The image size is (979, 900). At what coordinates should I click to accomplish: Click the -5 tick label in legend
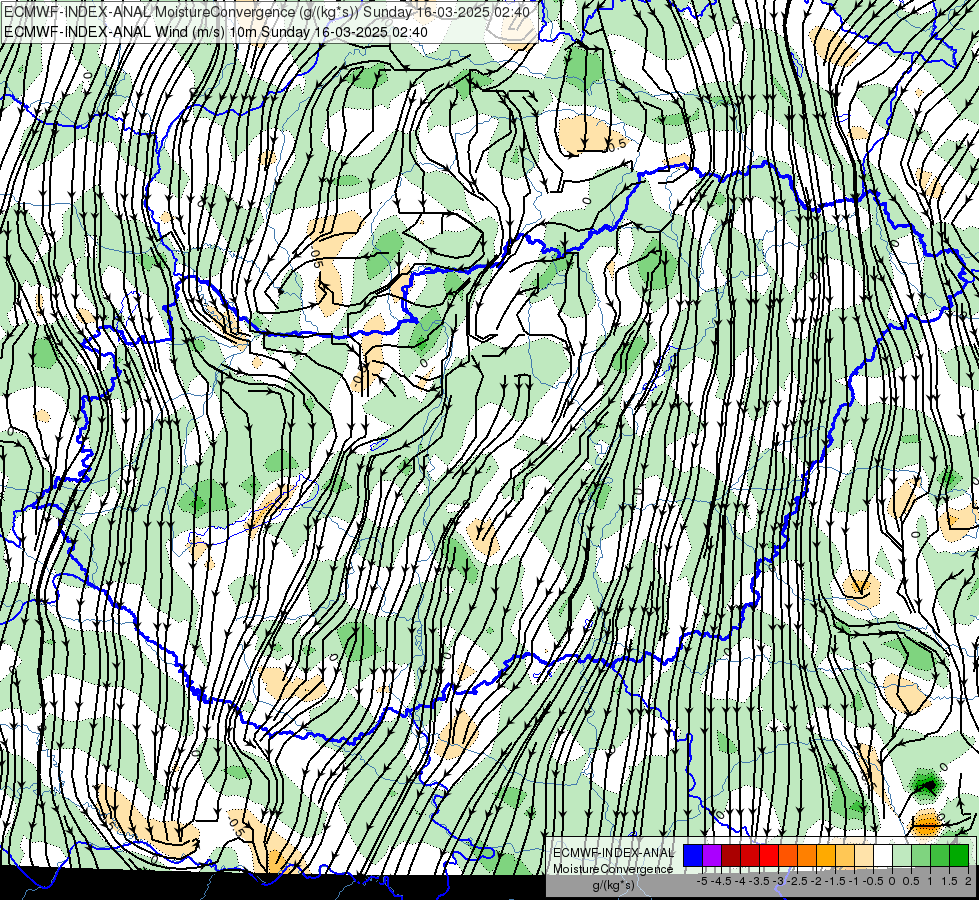pyautogui.click(x=702, y=881)
